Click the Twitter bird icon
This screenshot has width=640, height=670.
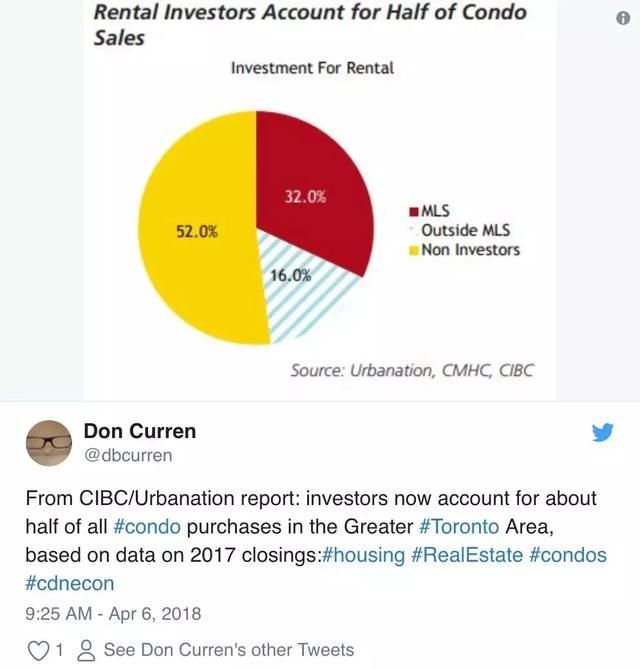[x=602, y=432]
